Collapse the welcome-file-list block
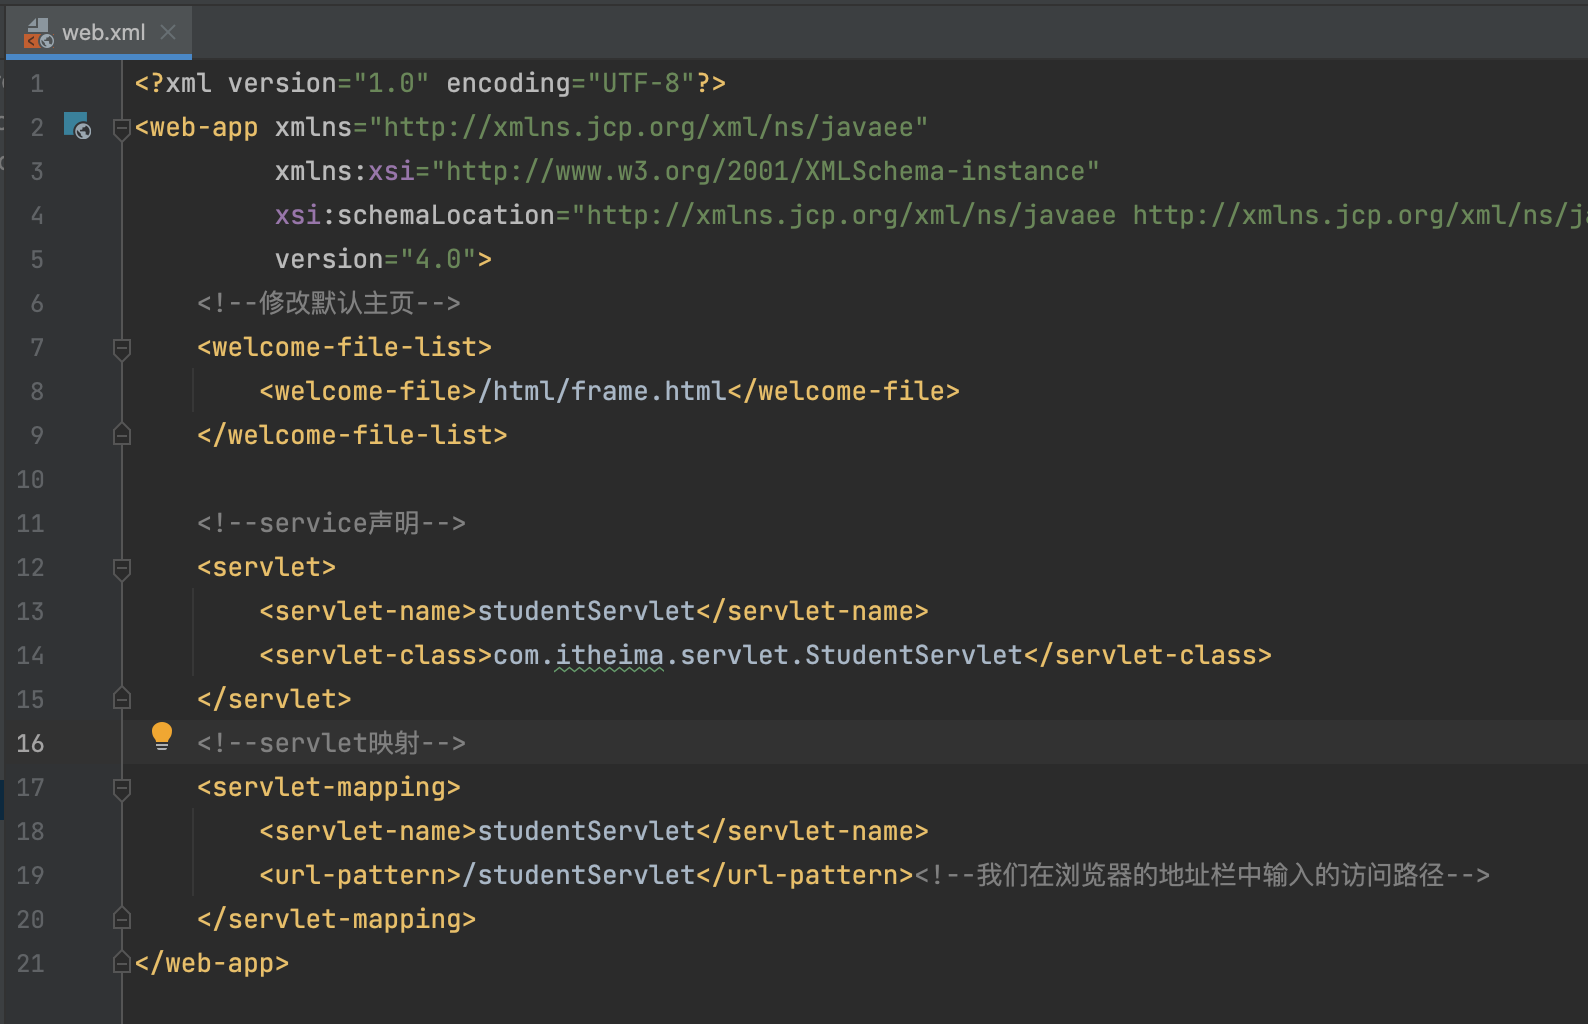This screenshot has width=1588, height=1024. click(122, 348)
